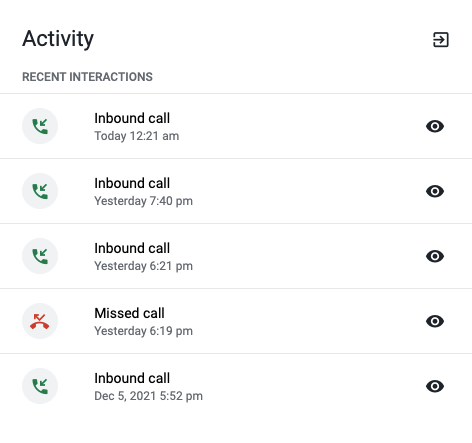
Task: Click the phone icon for the Dec 5, 2021 call
Action: (x=40, y=386)
